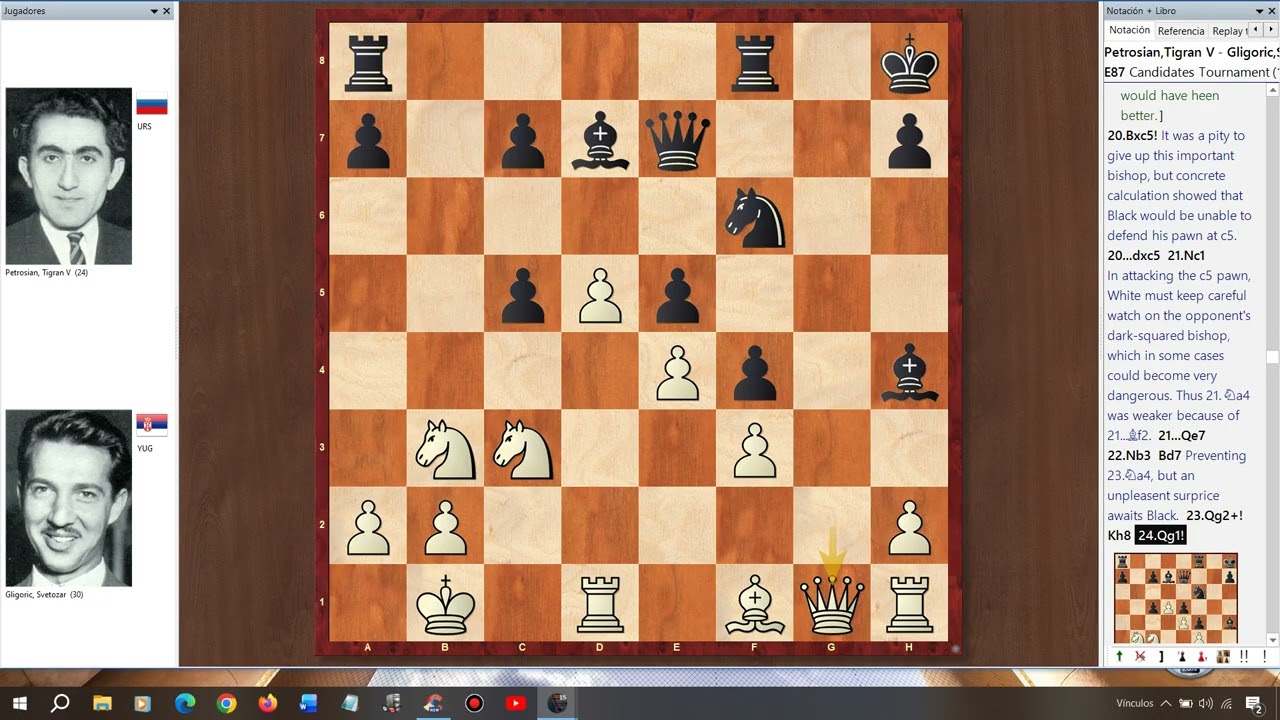Jump to move 21.Nc1 in notation
Image resolution: width=1280 pixels, height=720 pixels.
pyautogui.click(x=1187, y=255)
